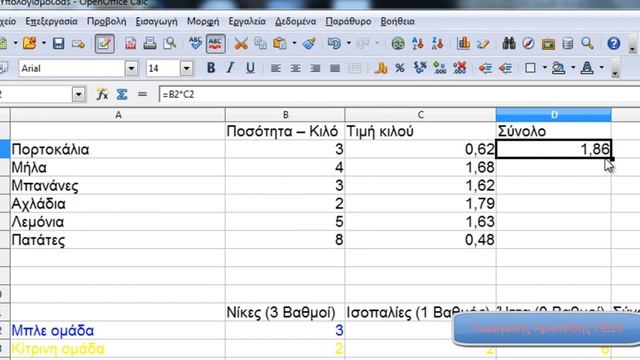Sort the data ascending A to Z
The width and height of the screenshot is (640, 360).
click(418, 43)
